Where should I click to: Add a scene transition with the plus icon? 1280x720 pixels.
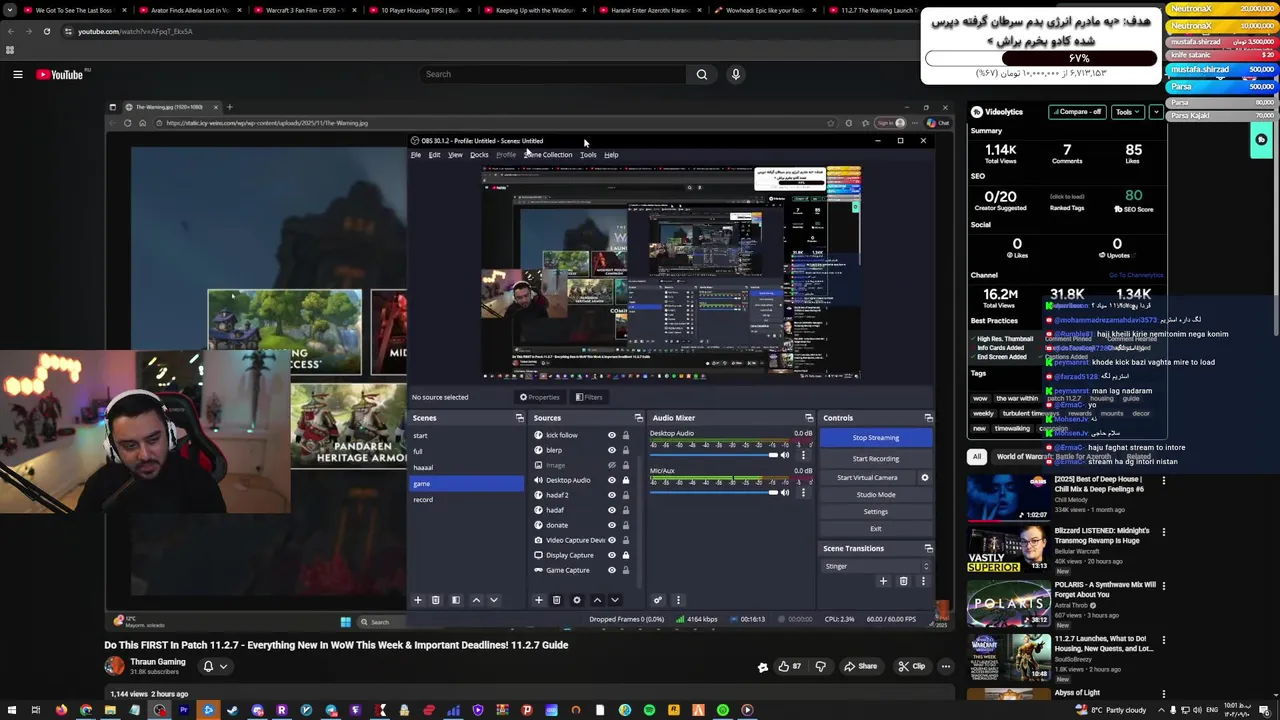pyautogui.click(x=882, y=581)
